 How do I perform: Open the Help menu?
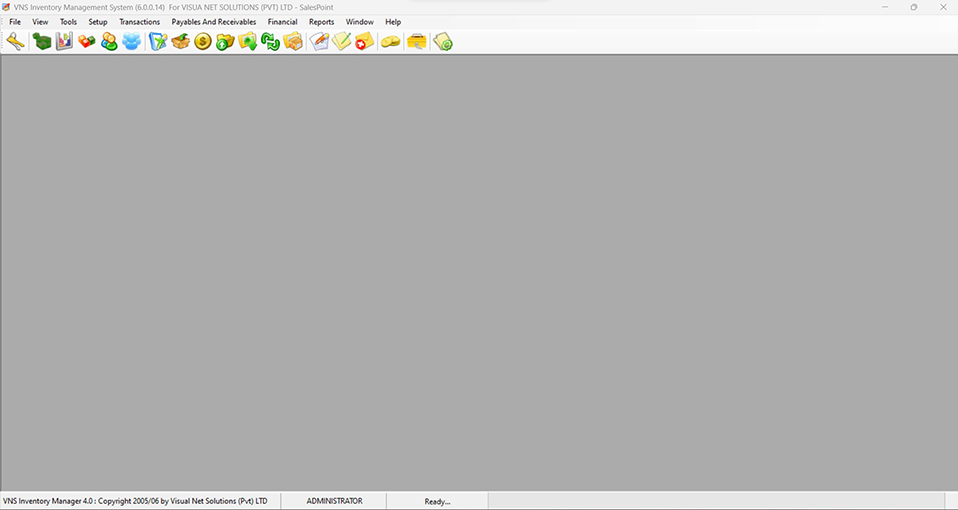[x=393, y=22]
